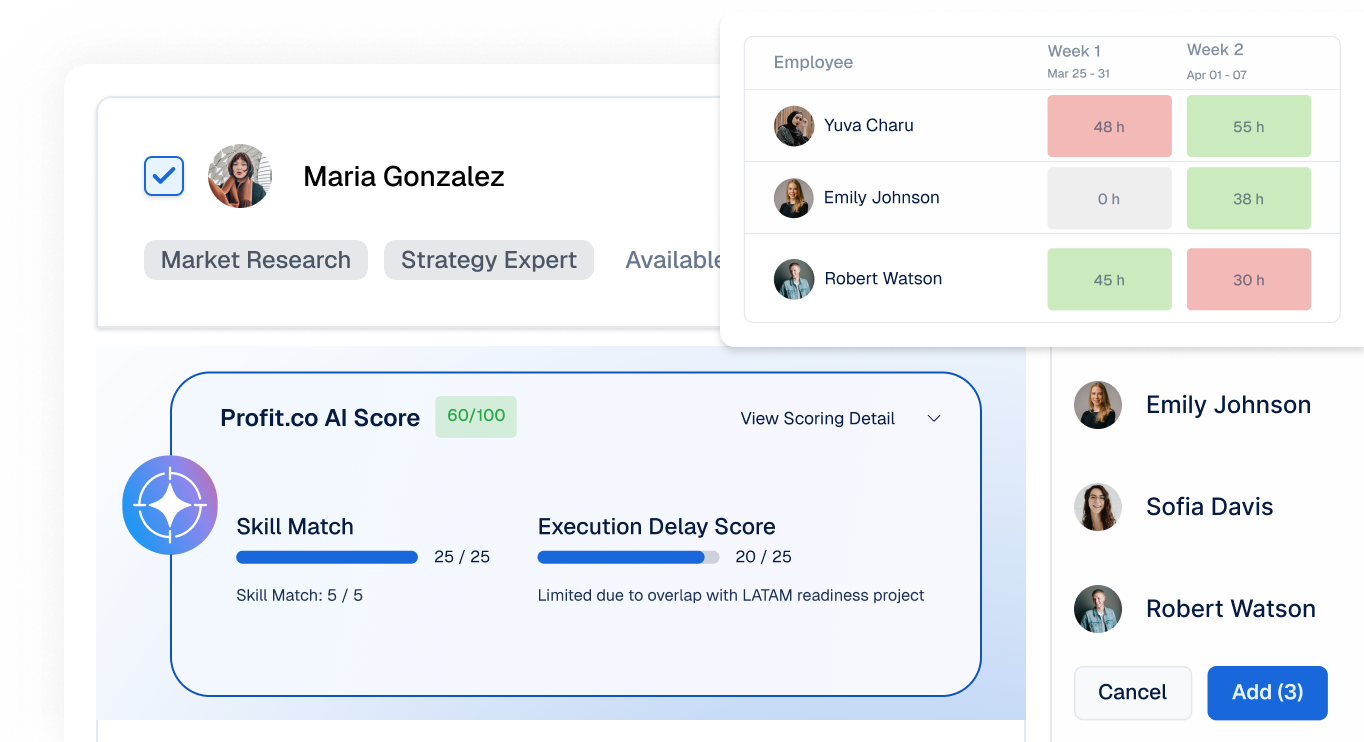Expand scoring detail with the chevron arrow

point(934,418)
